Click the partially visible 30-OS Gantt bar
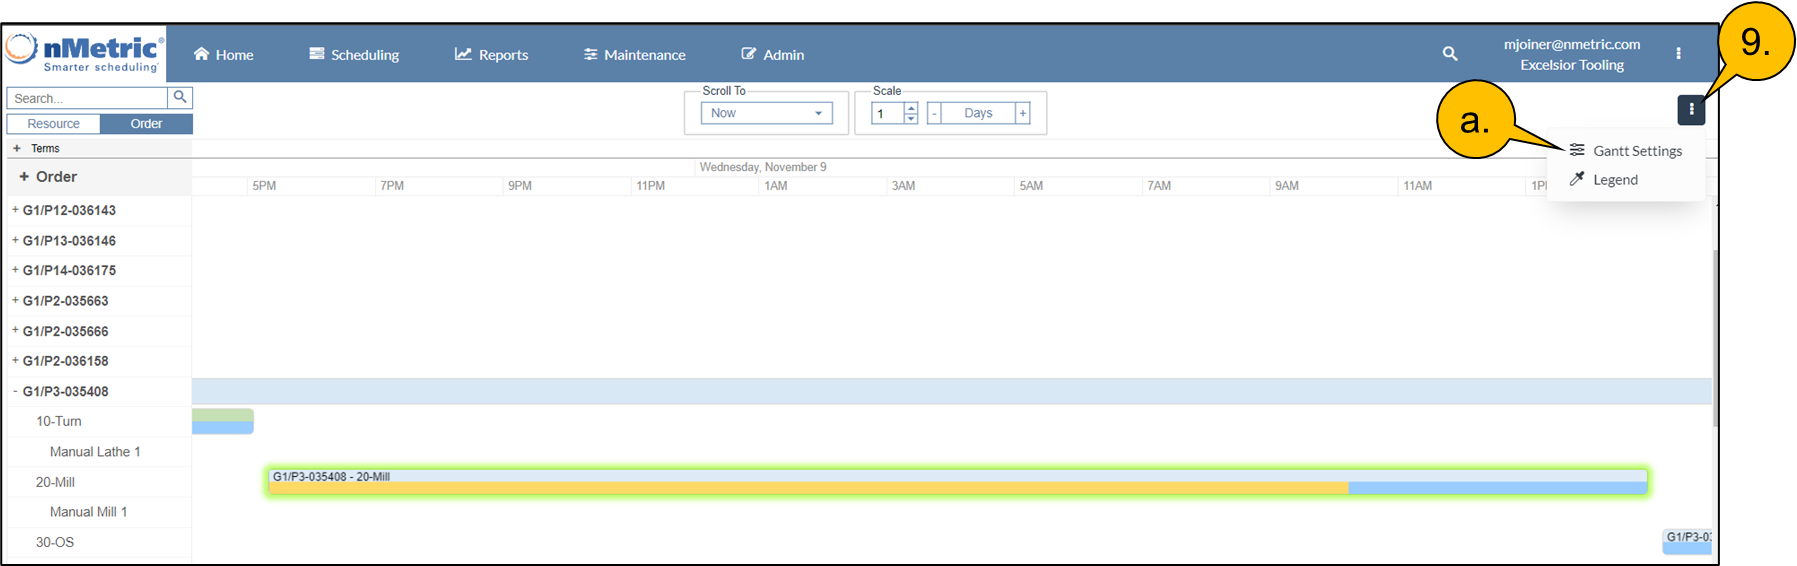The height and width of the screenshot is (566, 1797). (x=1687, y=542)
